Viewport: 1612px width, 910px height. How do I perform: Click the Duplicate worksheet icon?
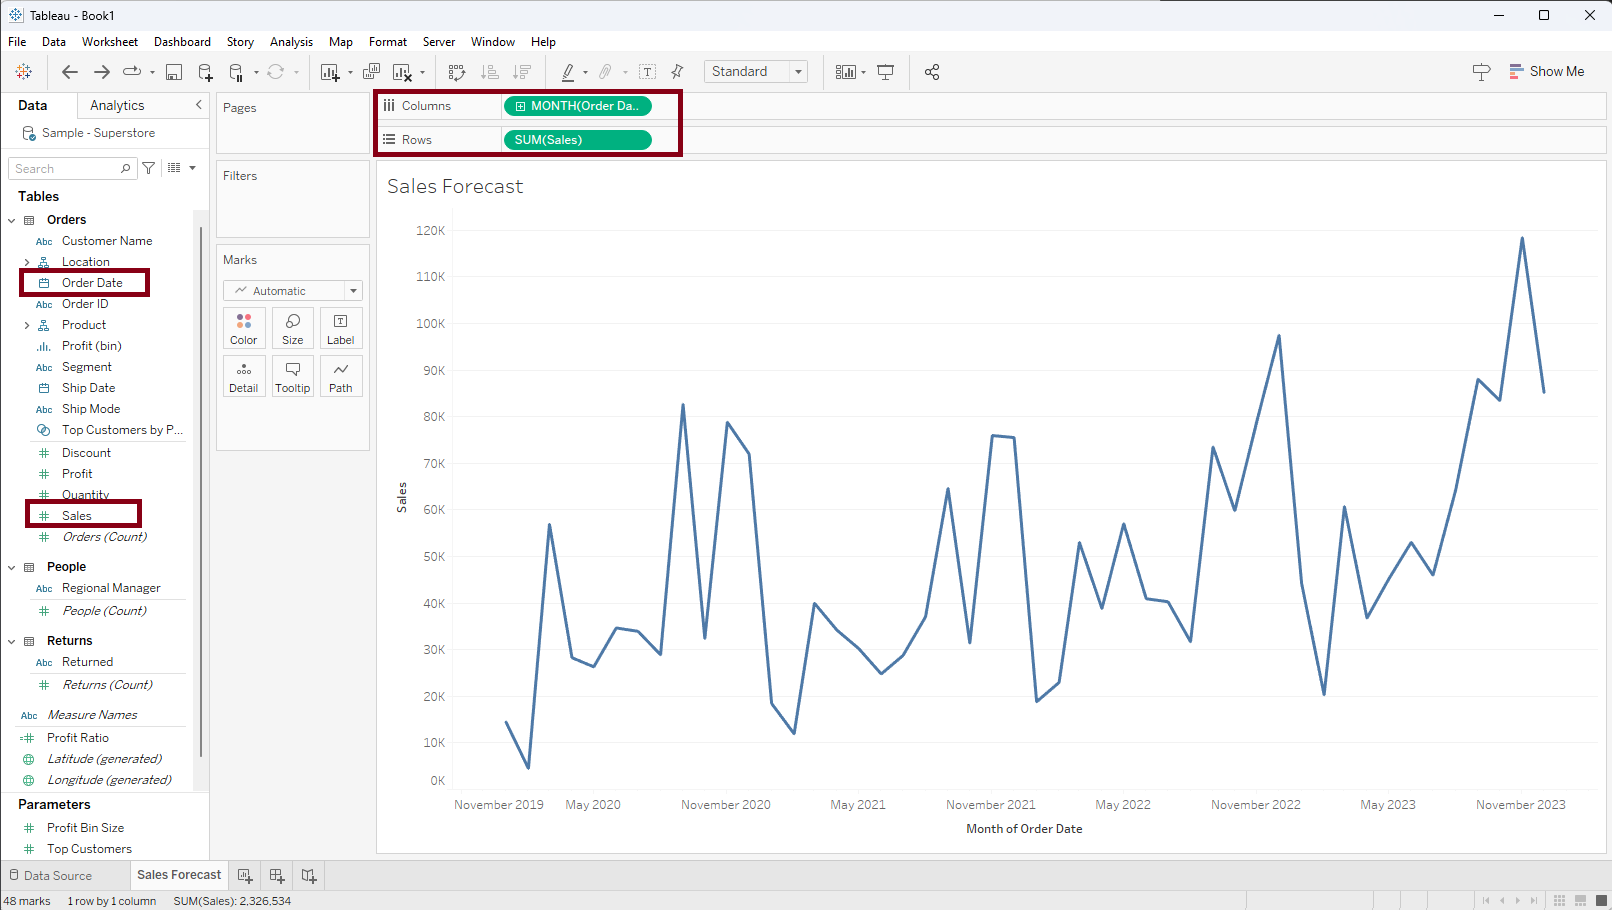pyautogui.click(x=371, y=72)
